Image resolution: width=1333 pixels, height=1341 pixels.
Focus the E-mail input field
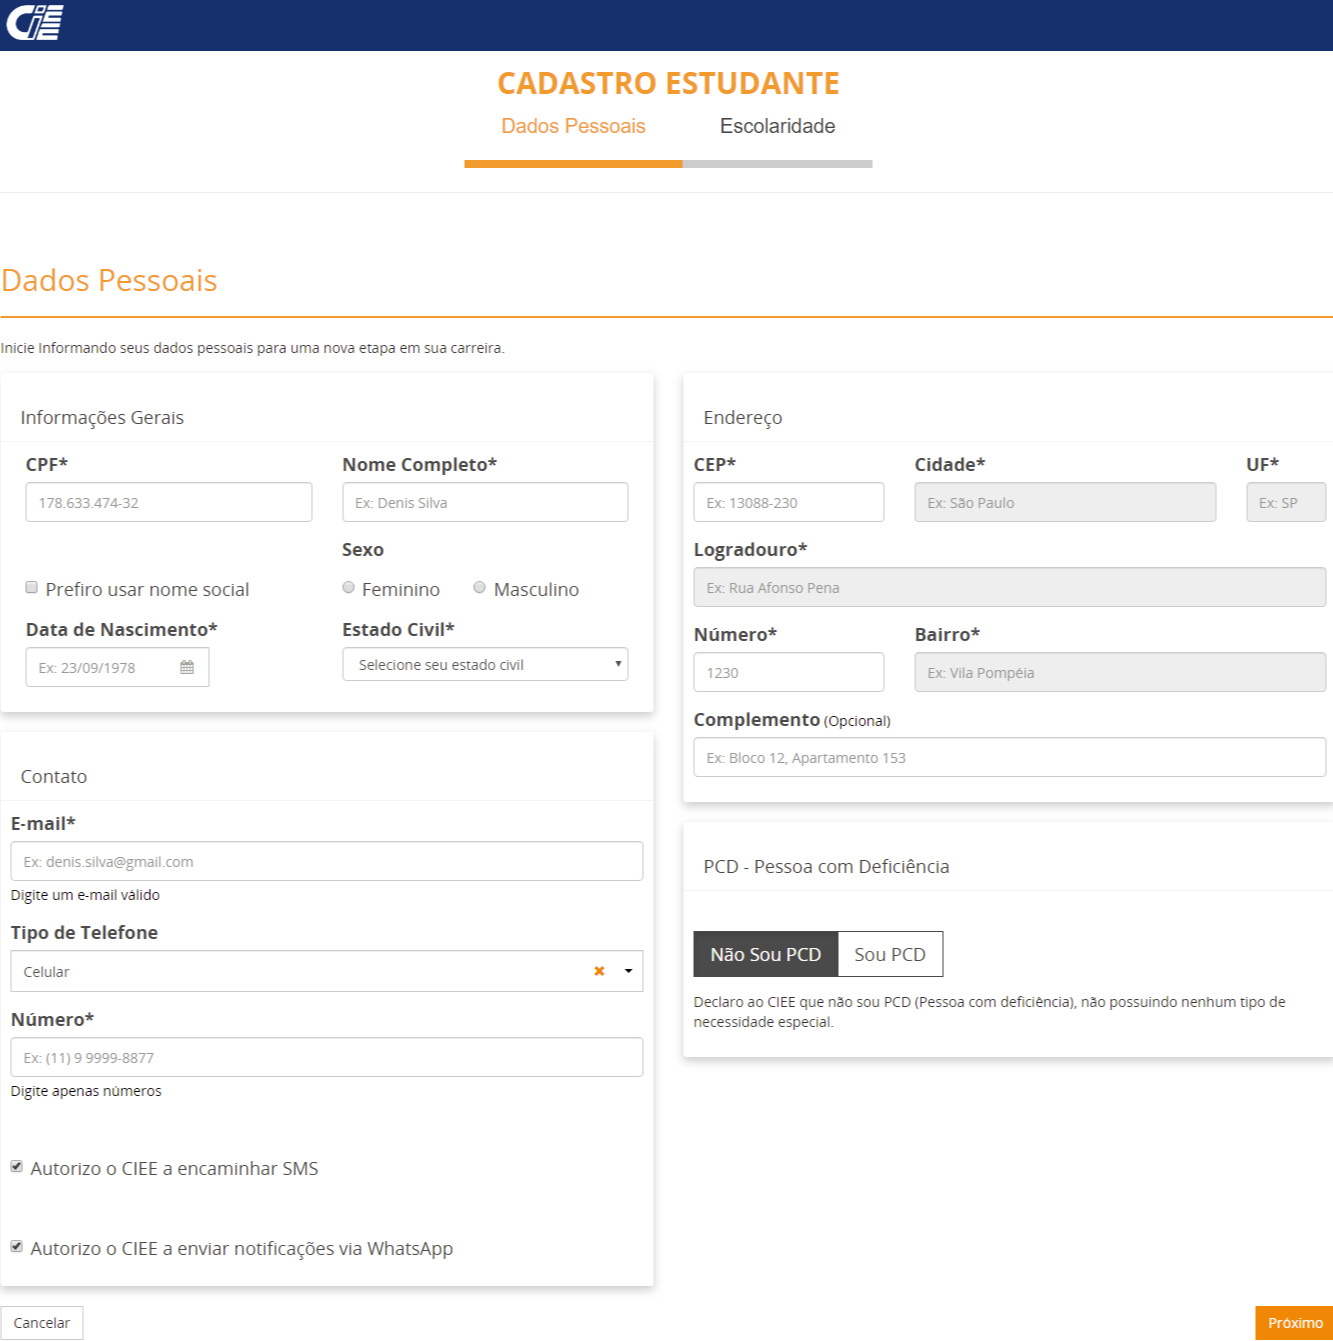tap(326, 862)
